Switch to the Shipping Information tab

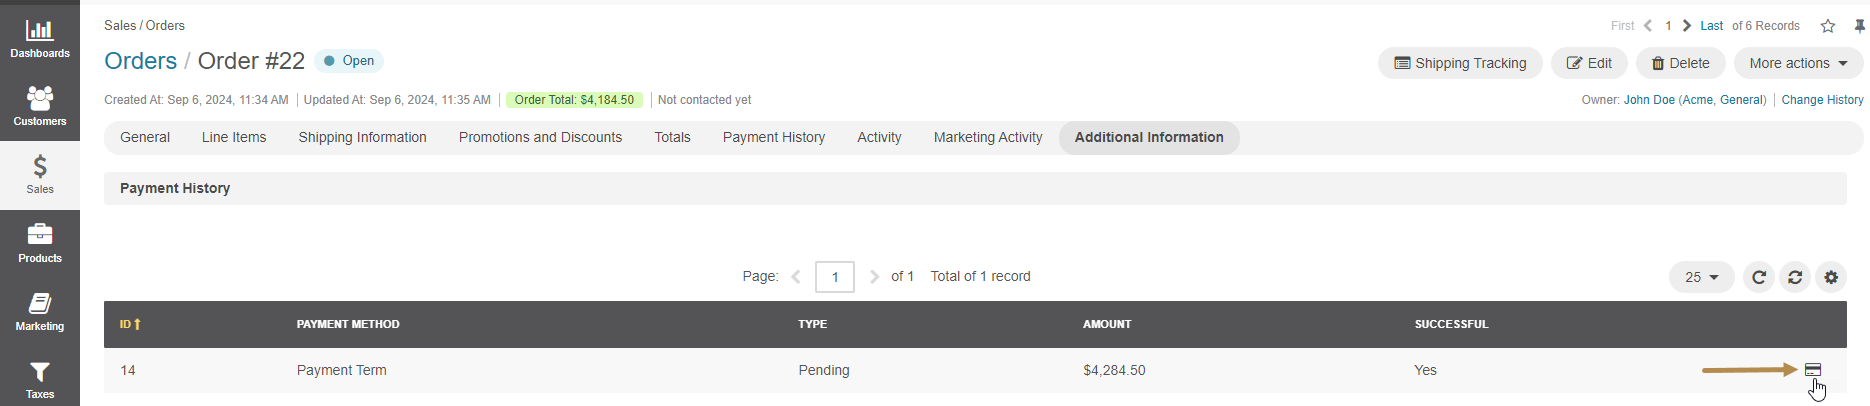[362, 138]
